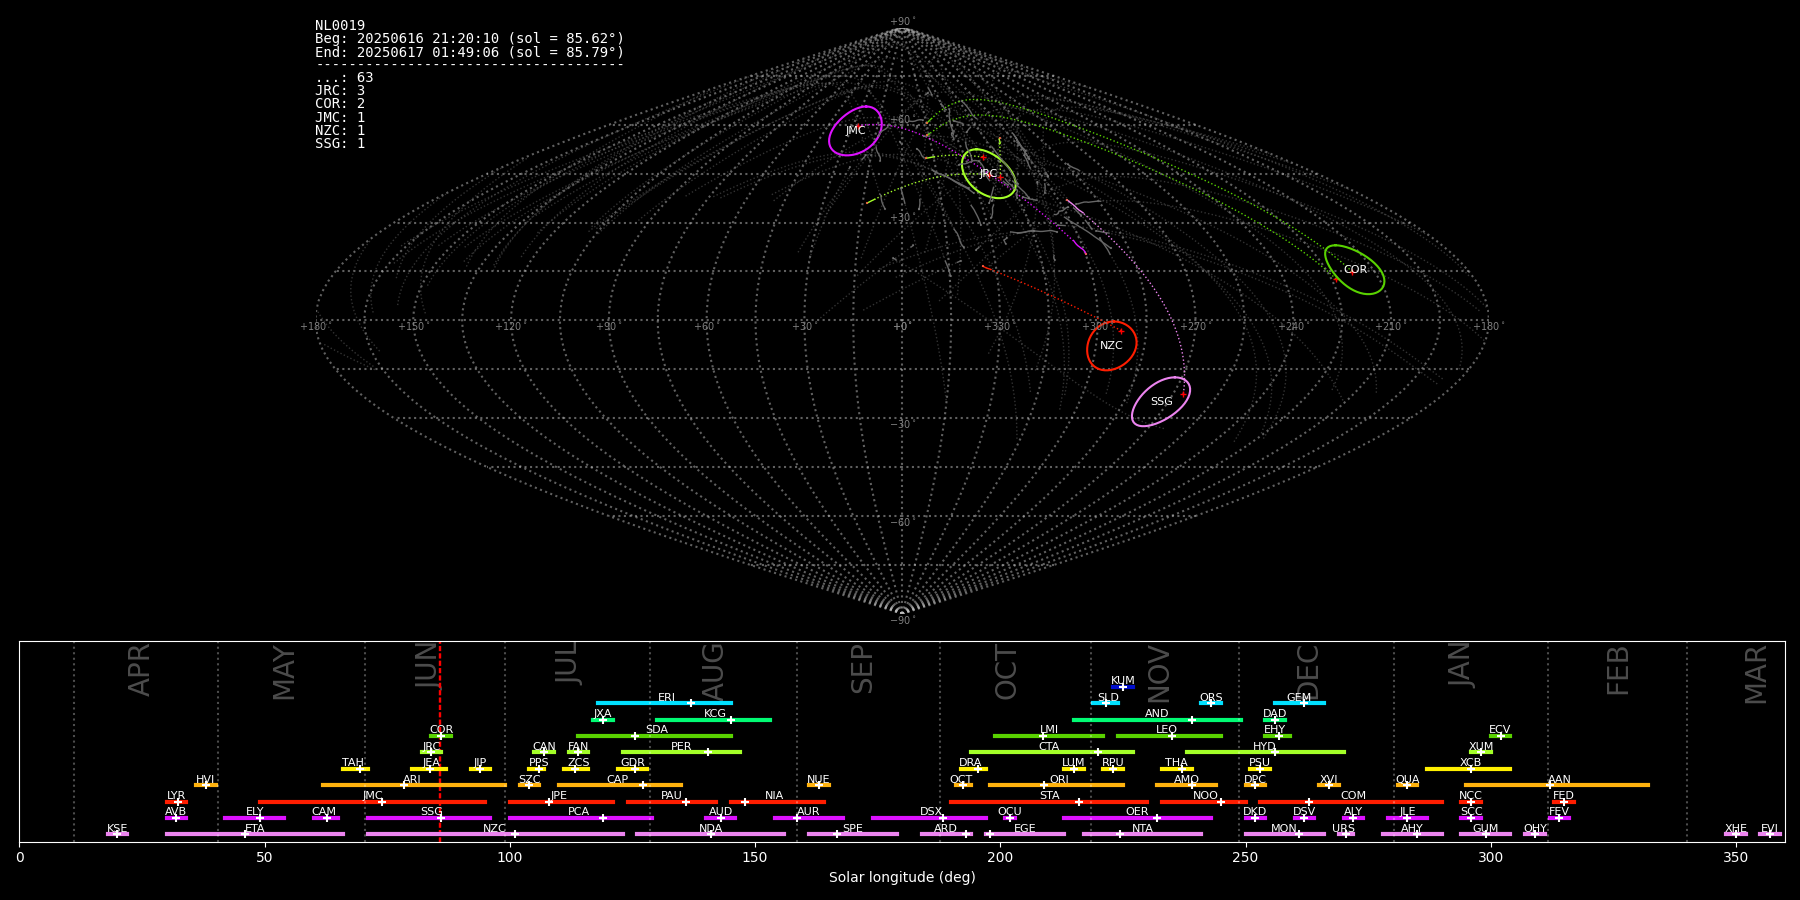Click the KSE shower bar

click(117, 834)
